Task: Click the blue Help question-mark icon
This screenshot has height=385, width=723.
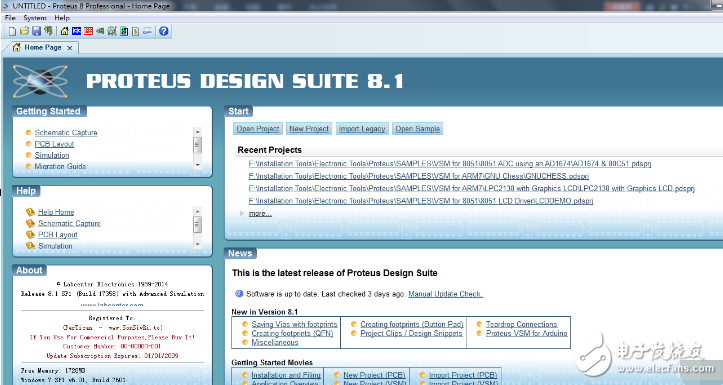Action: [x=164, y=31]
